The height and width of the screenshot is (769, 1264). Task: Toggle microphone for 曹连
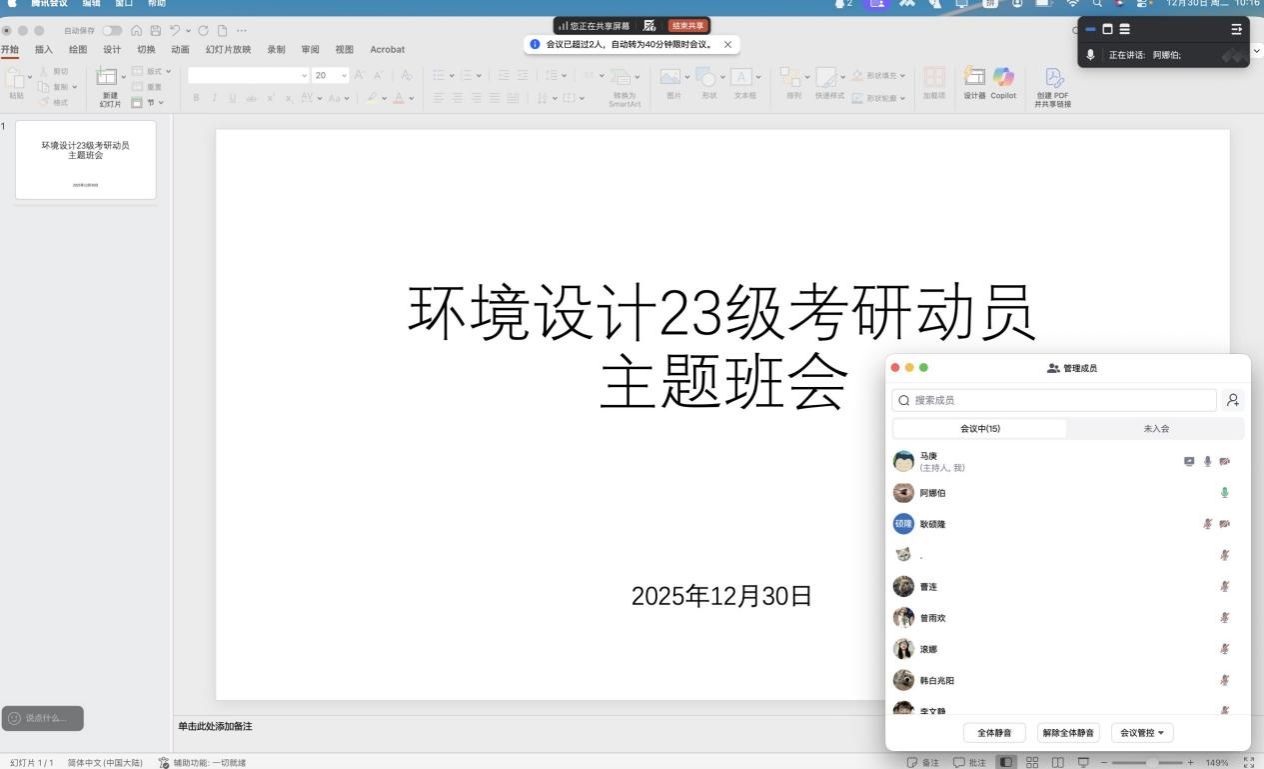(1225, 587)
